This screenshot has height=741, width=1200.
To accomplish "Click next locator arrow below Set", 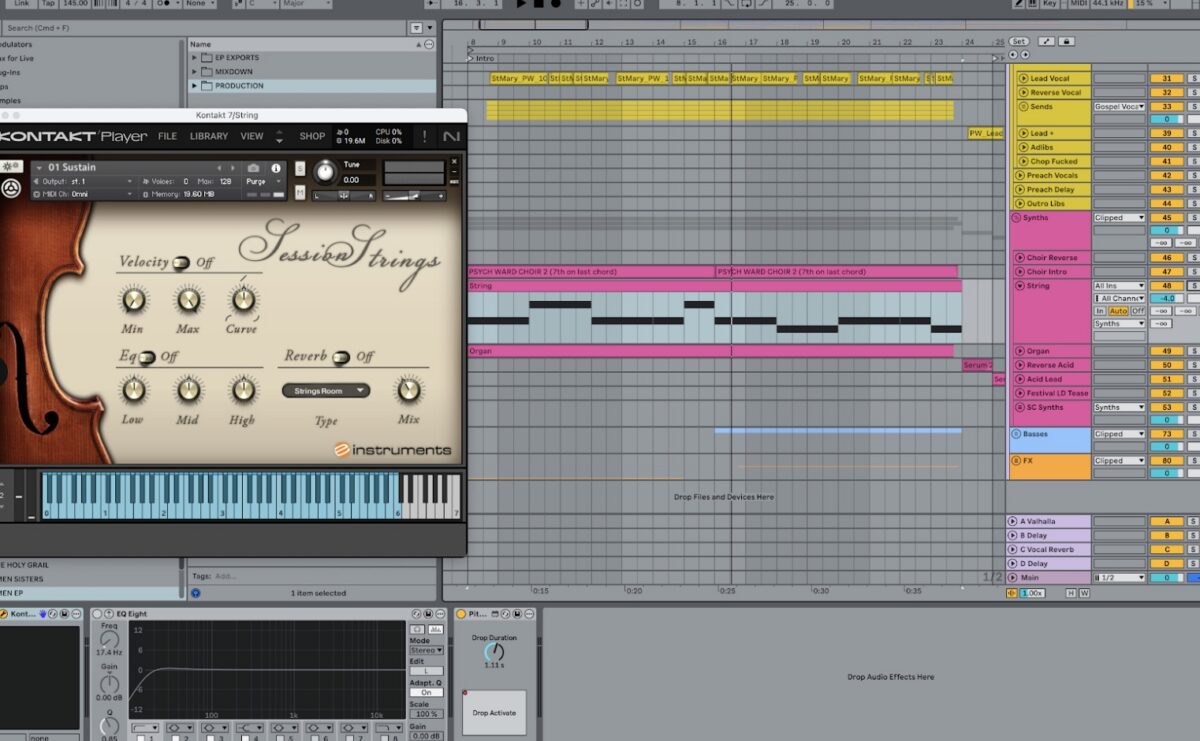I will (1025, 55).
